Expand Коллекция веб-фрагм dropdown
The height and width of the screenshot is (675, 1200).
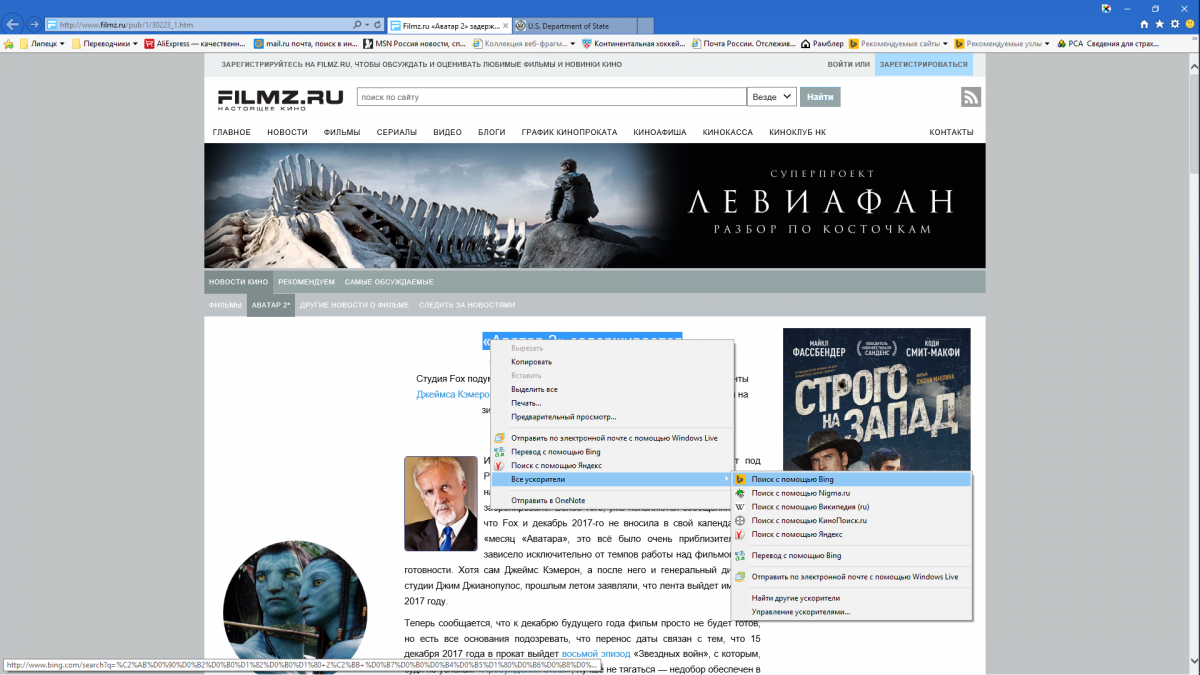tap(573, 44)
